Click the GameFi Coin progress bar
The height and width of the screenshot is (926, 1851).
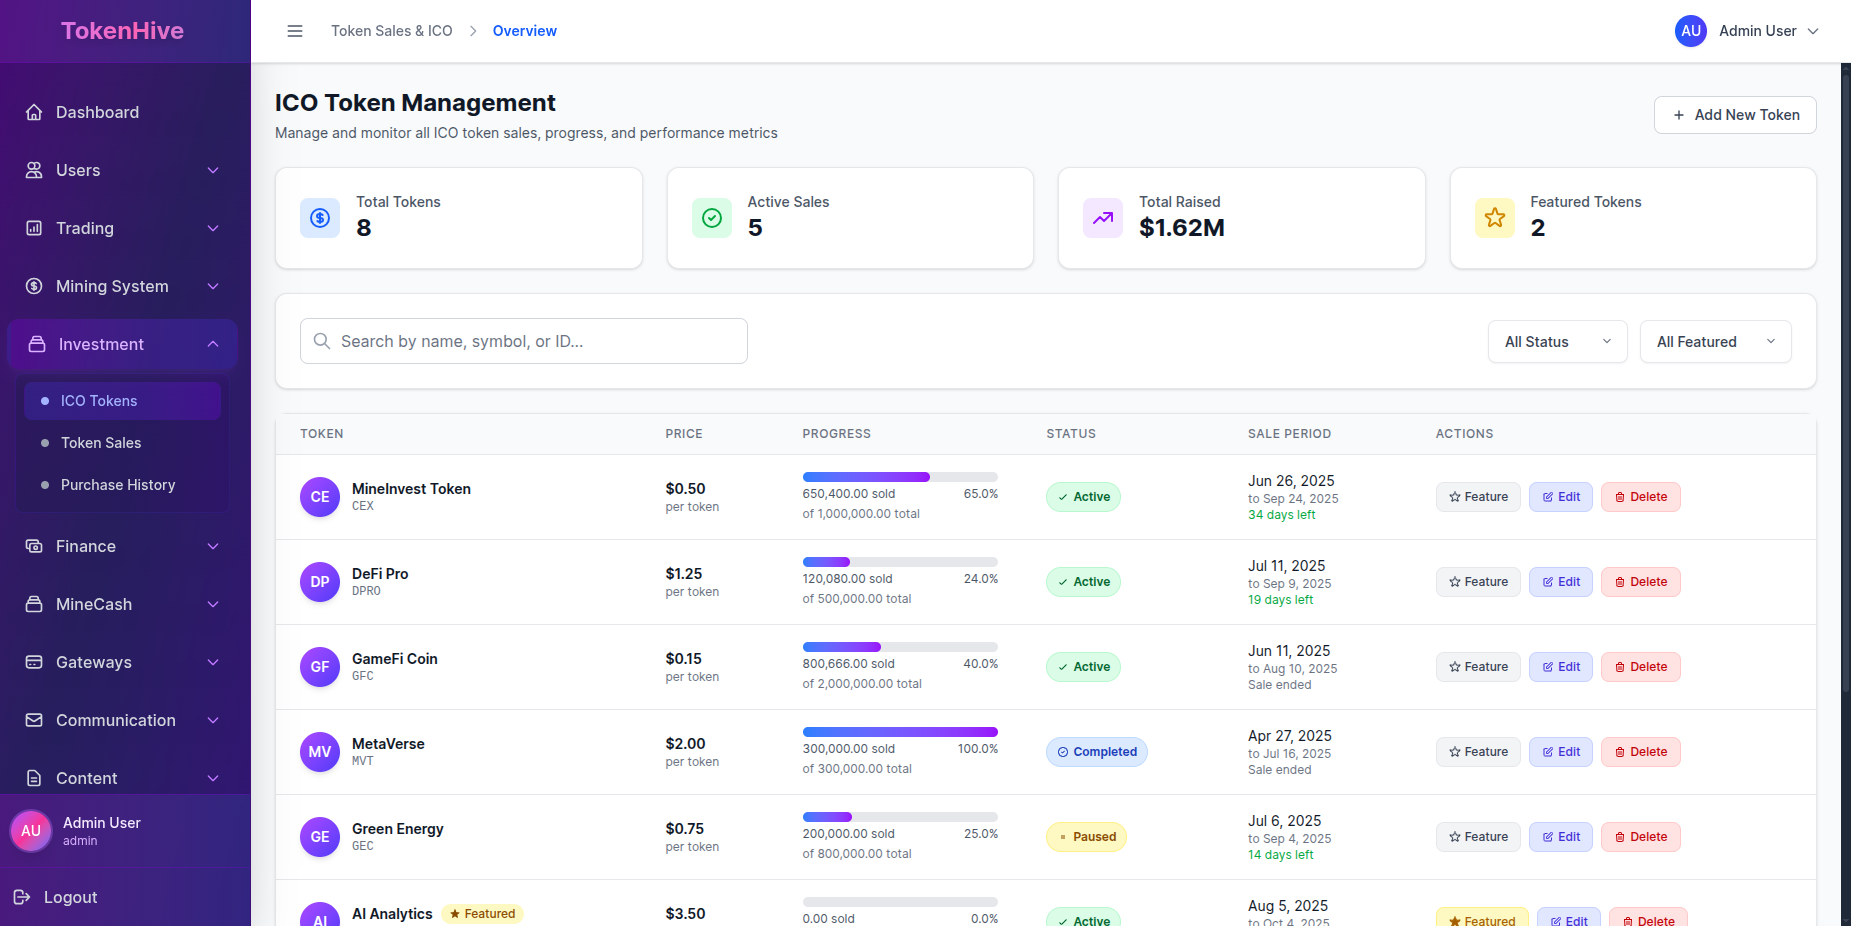(x=900, y=647)
